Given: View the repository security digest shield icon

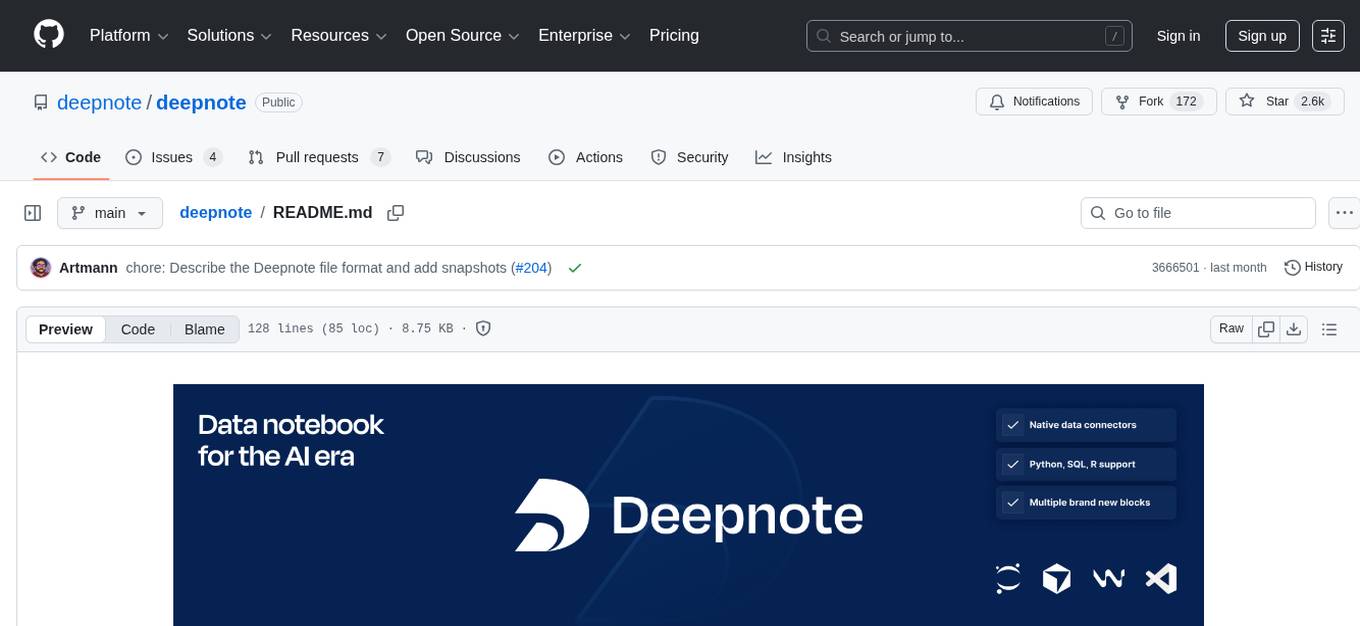Looking at the screenshot, I should tap(483, 328).
